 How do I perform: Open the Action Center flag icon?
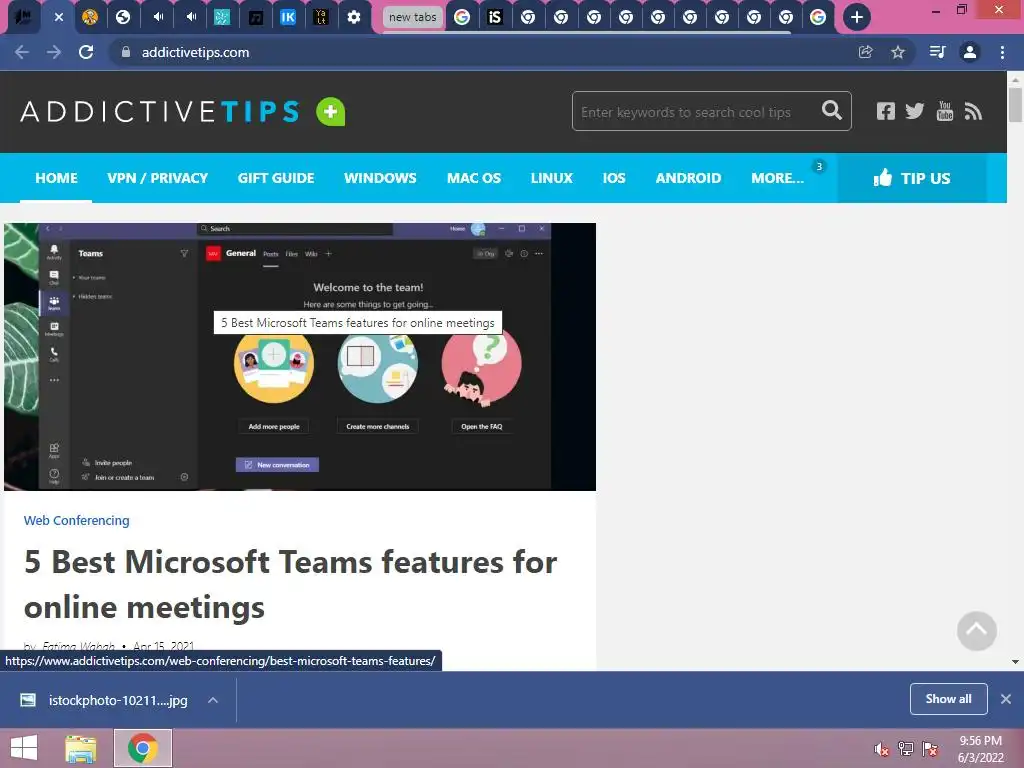point(931,749)
